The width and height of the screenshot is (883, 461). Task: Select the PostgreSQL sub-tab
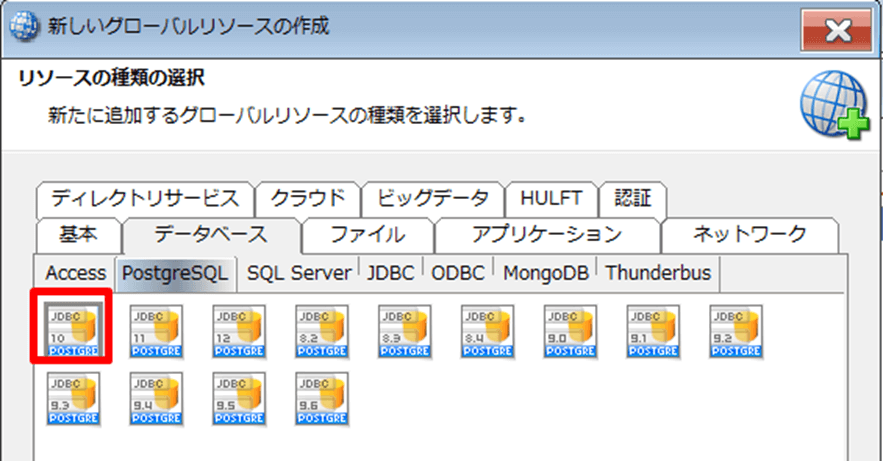pyautogui.click(x=175, y=274)
